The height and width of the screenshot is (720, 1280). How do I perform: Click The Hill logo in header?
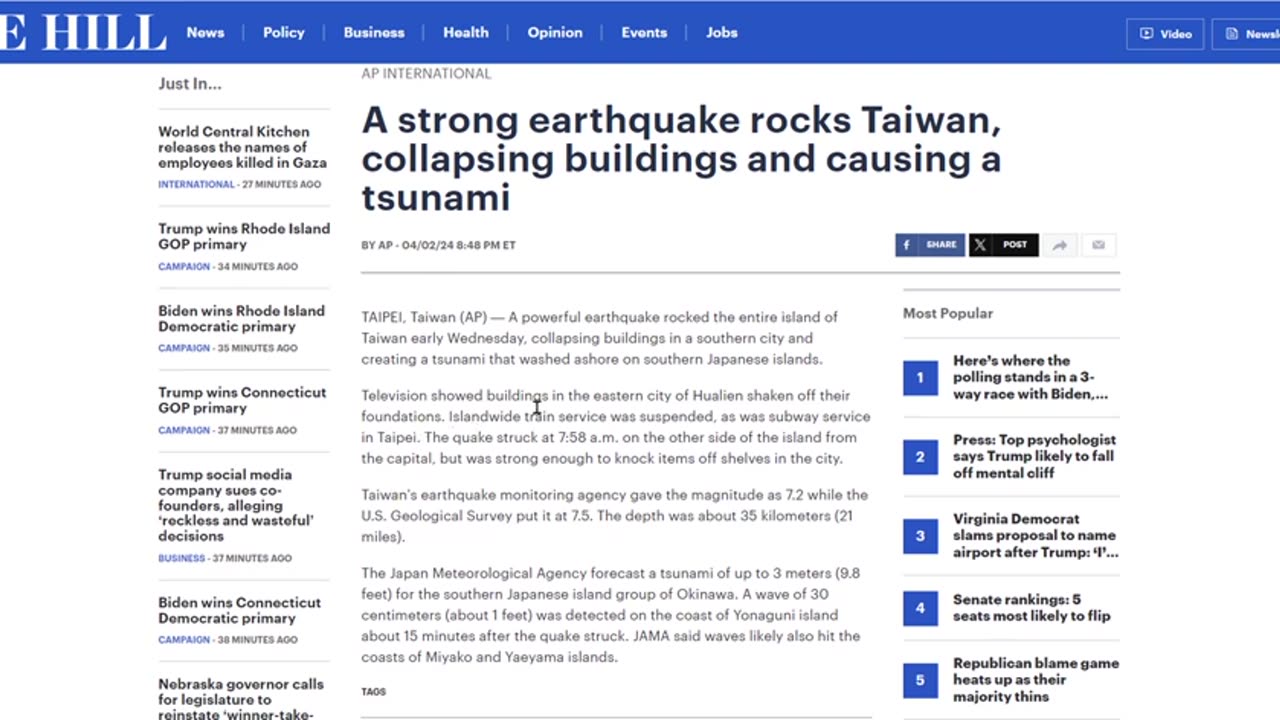[x=83, y=32]
